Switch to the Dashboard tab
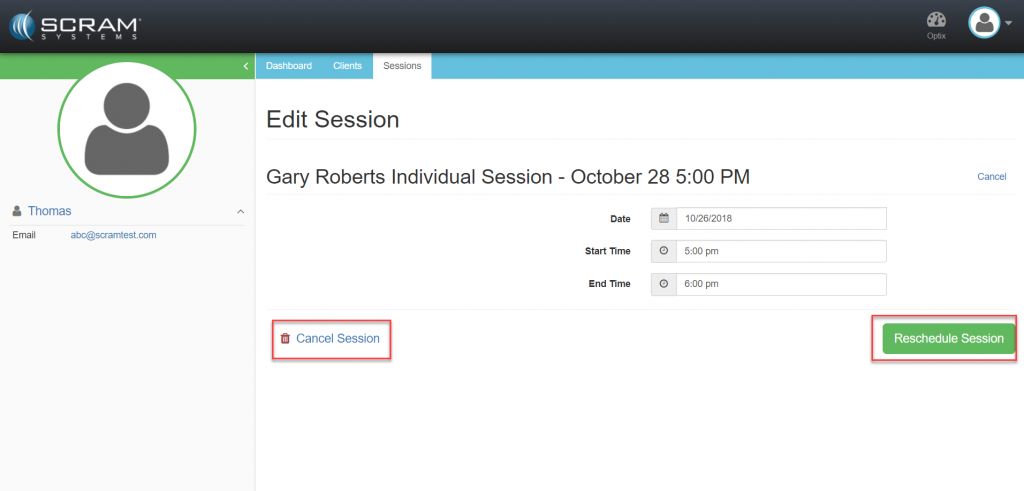The image size is (1024, 491). pos(289,66)
